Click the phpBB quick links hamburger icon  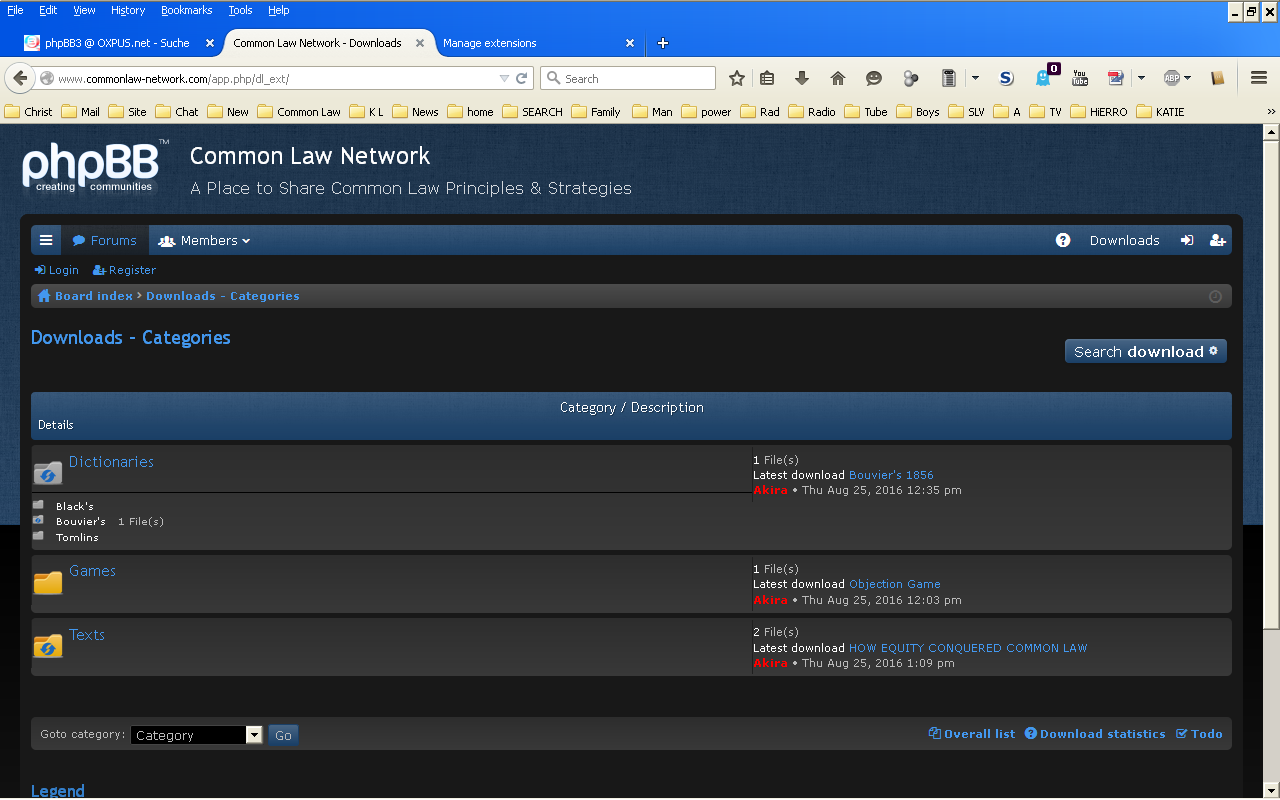tap(46, 240)
